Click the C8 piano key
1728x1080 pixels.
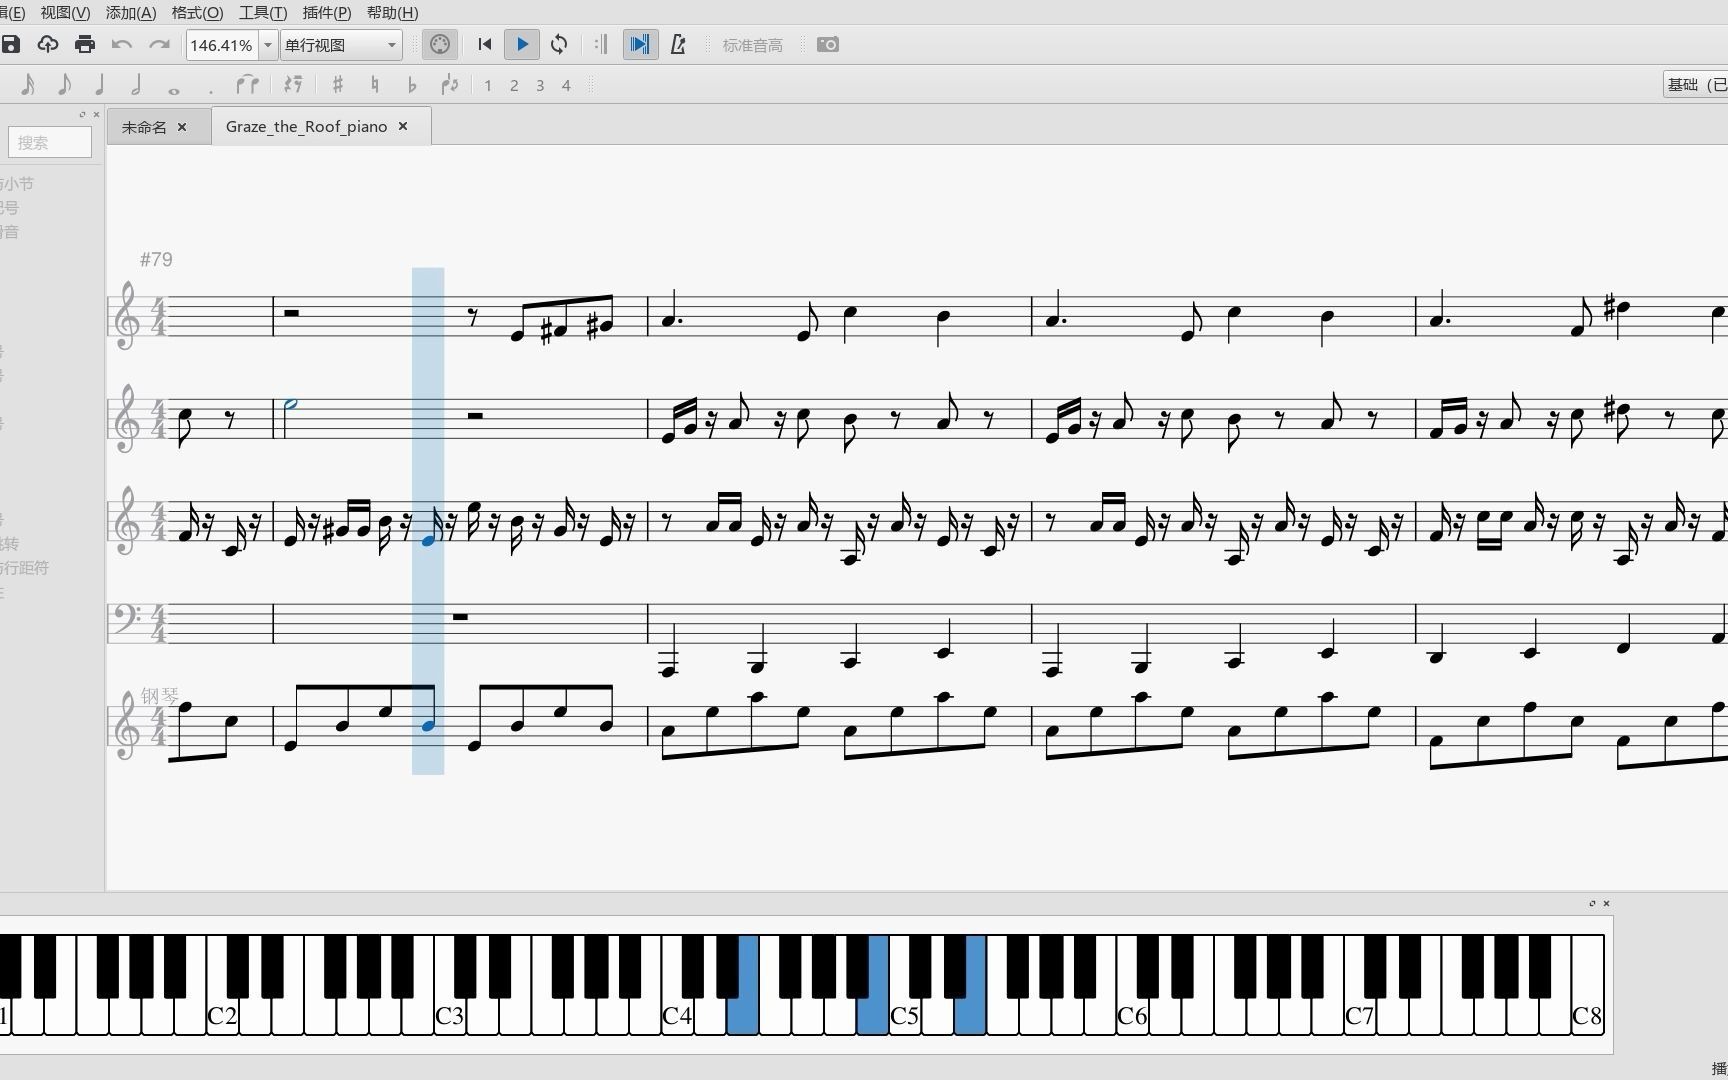(1587, 1016)
